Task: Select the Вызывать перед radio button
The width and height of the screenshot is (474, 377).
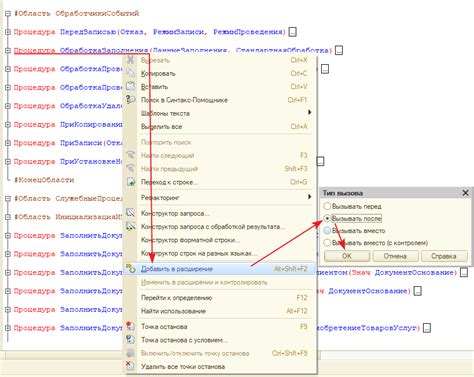Action: pos(327,206)
